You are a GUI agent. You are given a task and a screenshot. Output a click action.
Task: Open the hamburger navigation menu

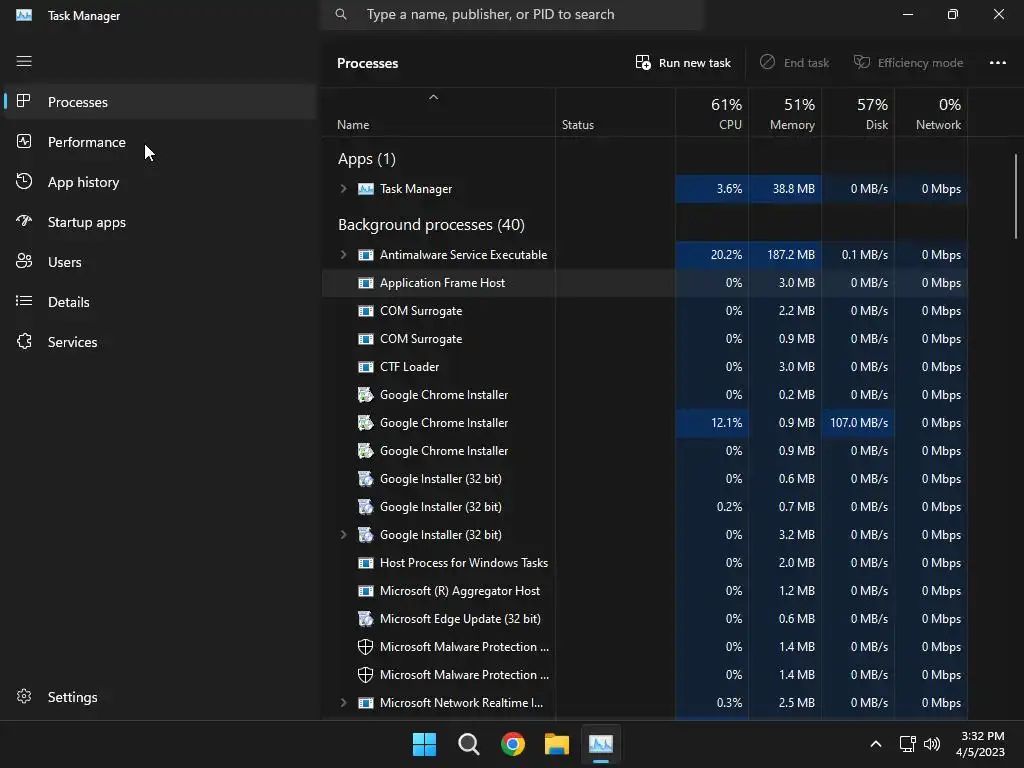(x=24, y=61)
